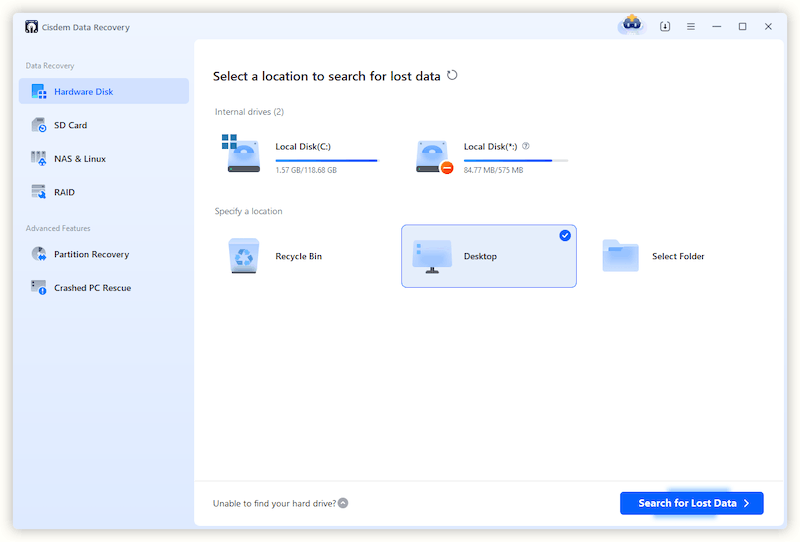Open the RAID recovery section

pos(104,192)
